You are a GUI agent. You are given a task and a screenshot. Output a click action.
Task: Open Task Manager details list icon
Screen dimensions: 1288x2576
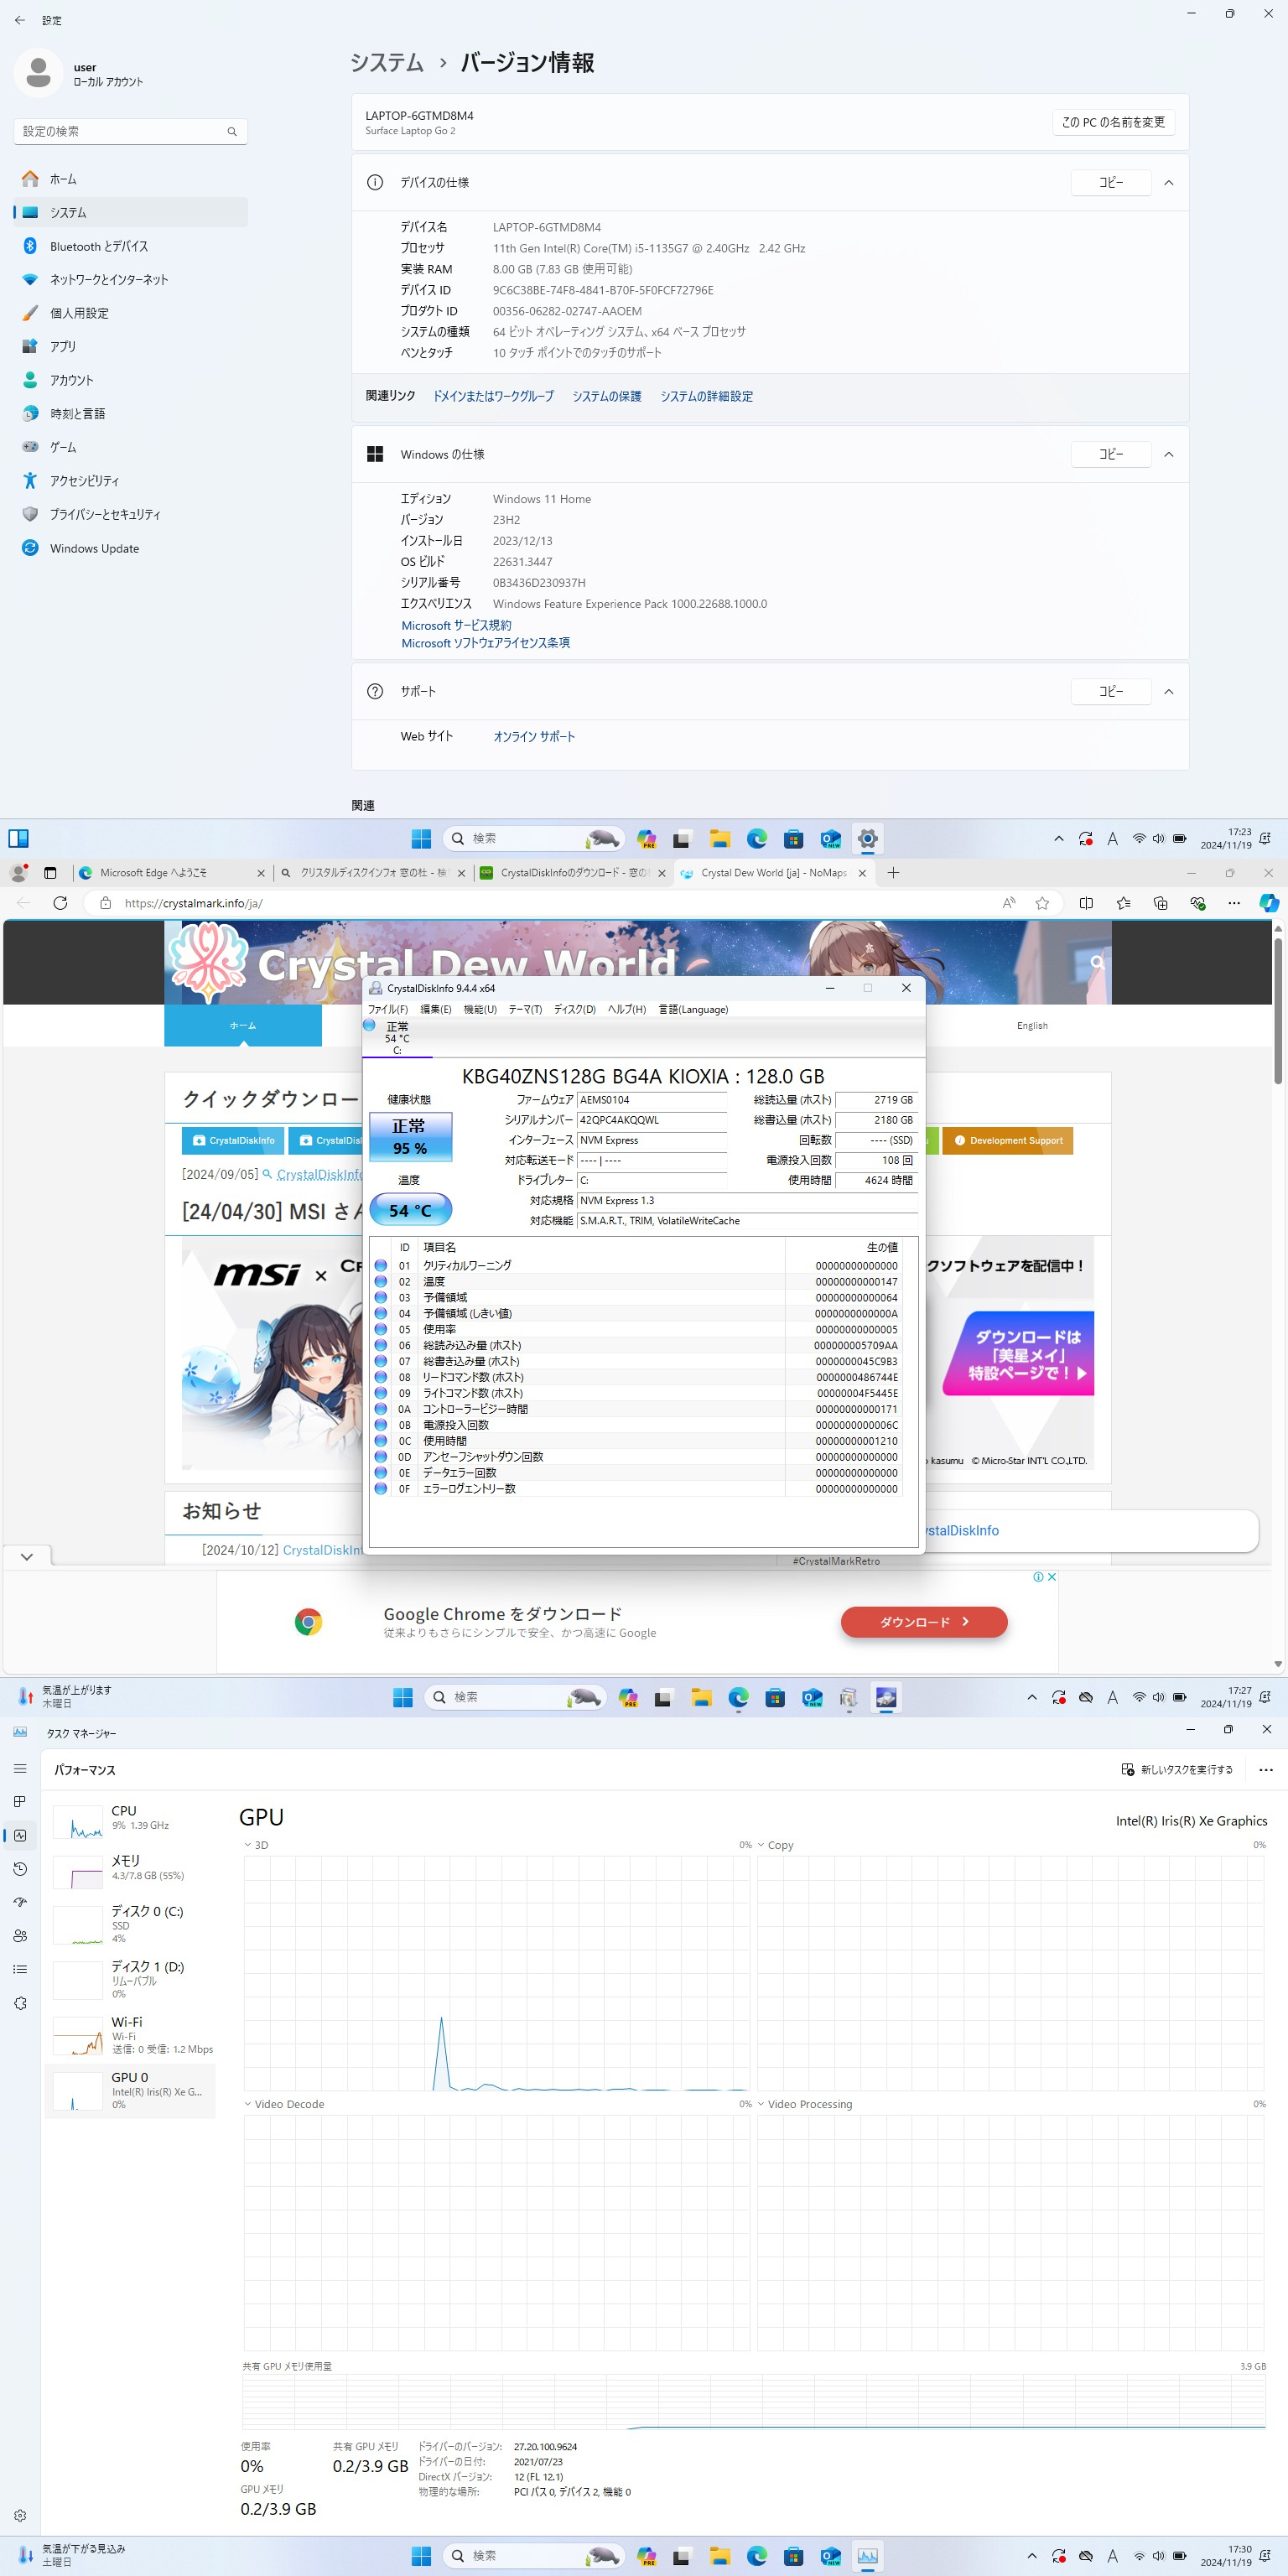20,1969
